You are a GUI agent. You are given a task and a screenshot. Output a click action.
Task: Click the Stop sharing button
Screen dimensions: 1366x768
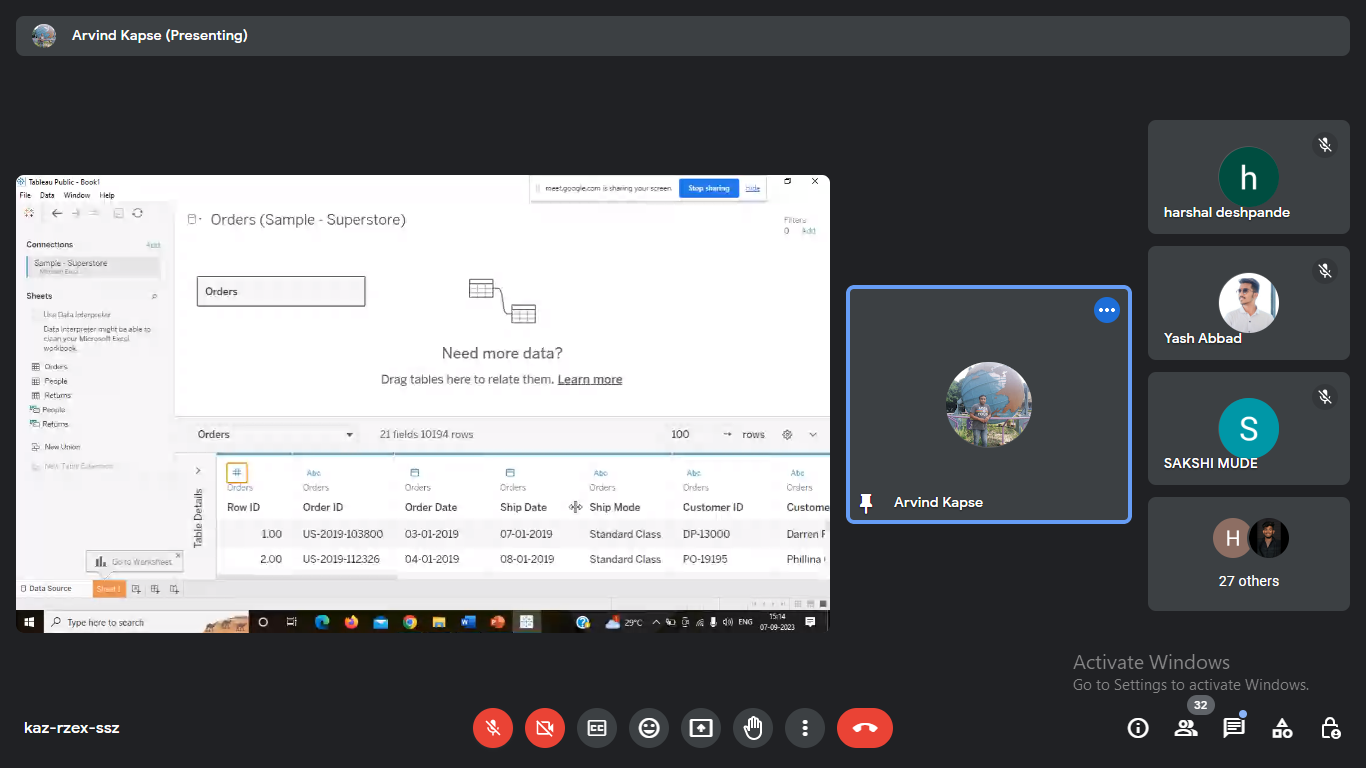[x=709, y=188]
